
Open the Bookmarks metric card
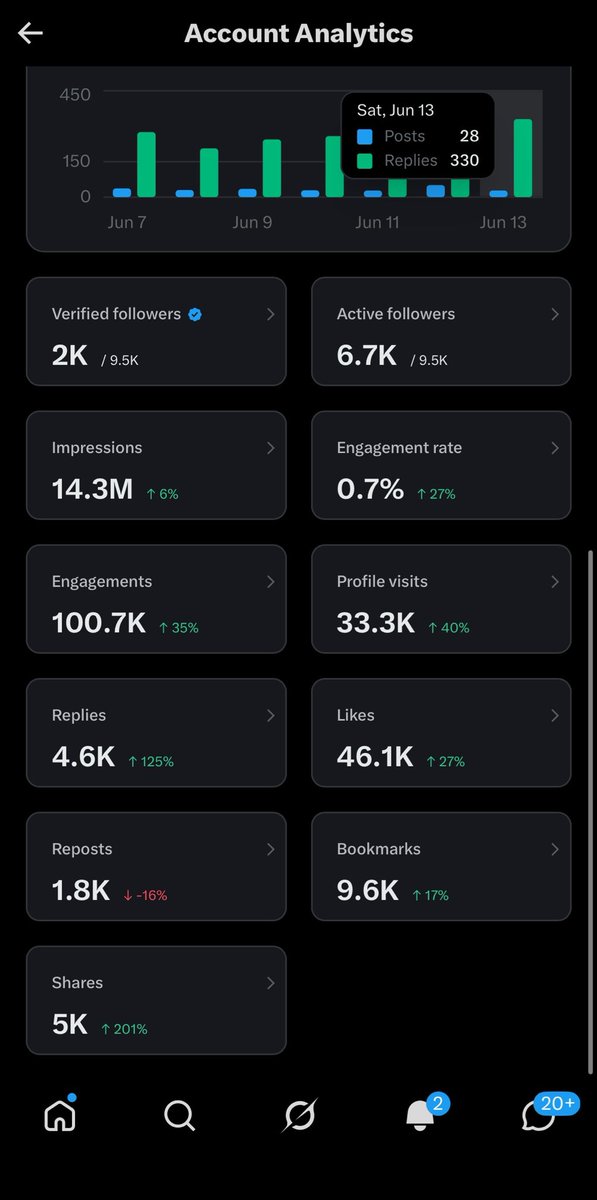tap(441, 866)
